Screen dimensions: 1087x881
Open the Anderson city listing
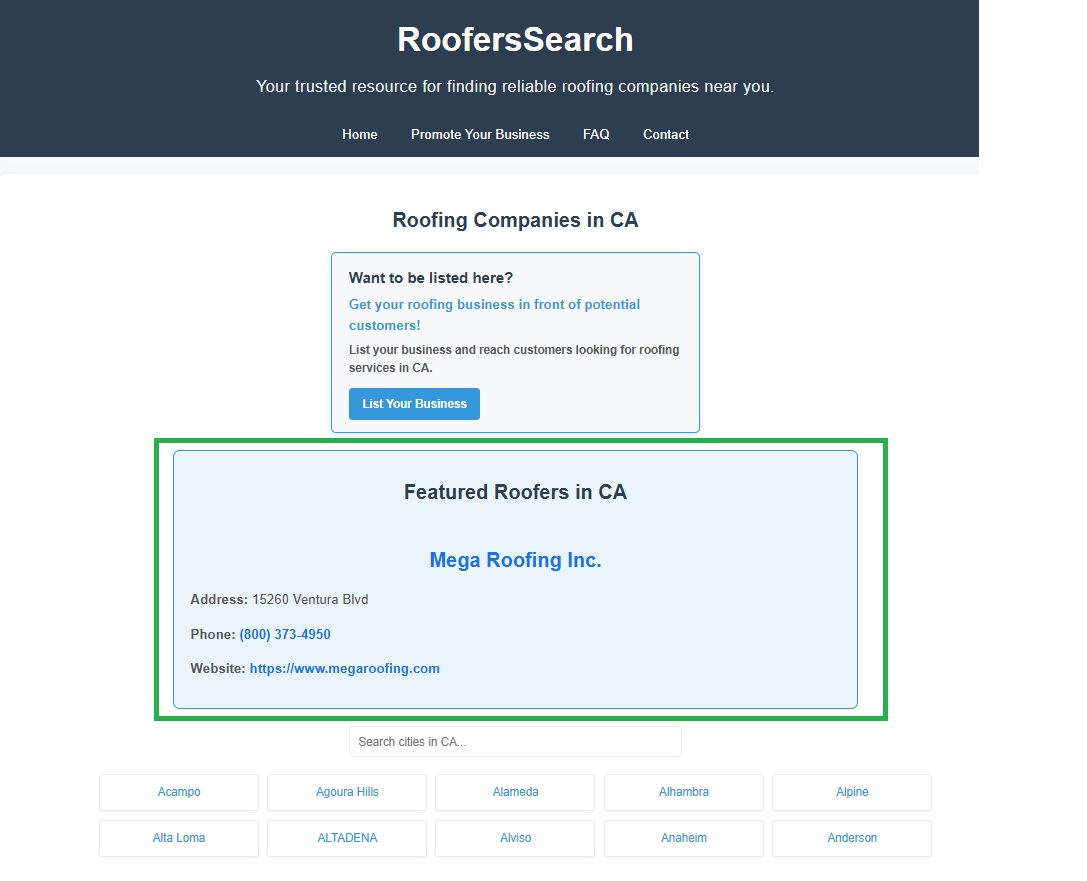852,838
